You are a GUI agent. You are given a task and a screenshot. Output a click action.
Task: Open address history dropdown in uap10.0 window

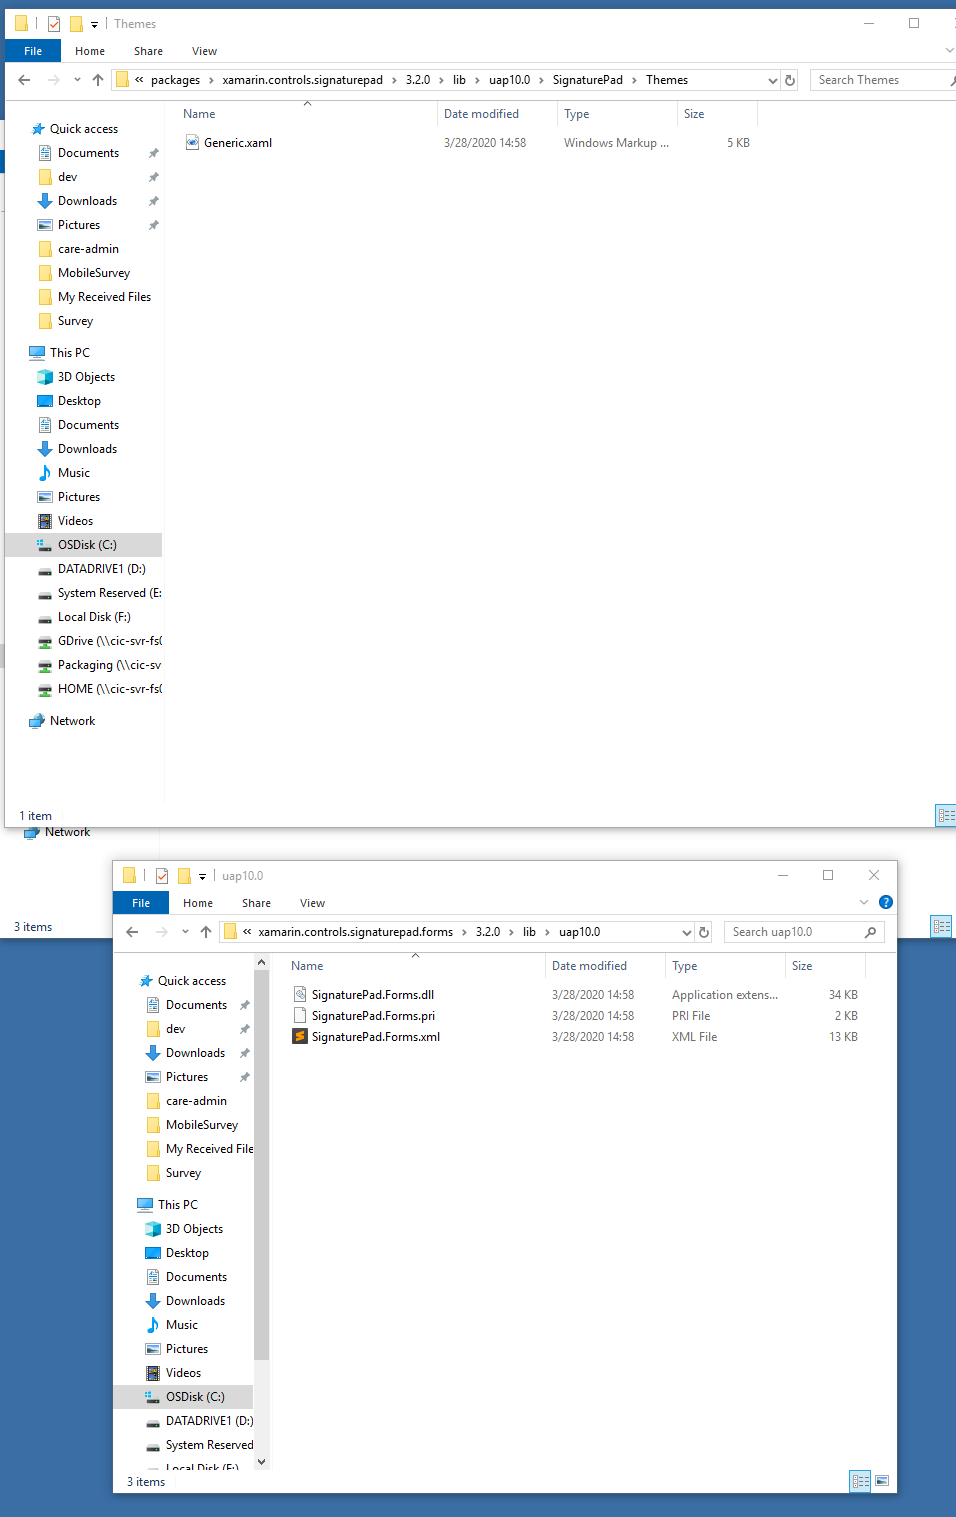coord(687,932)
